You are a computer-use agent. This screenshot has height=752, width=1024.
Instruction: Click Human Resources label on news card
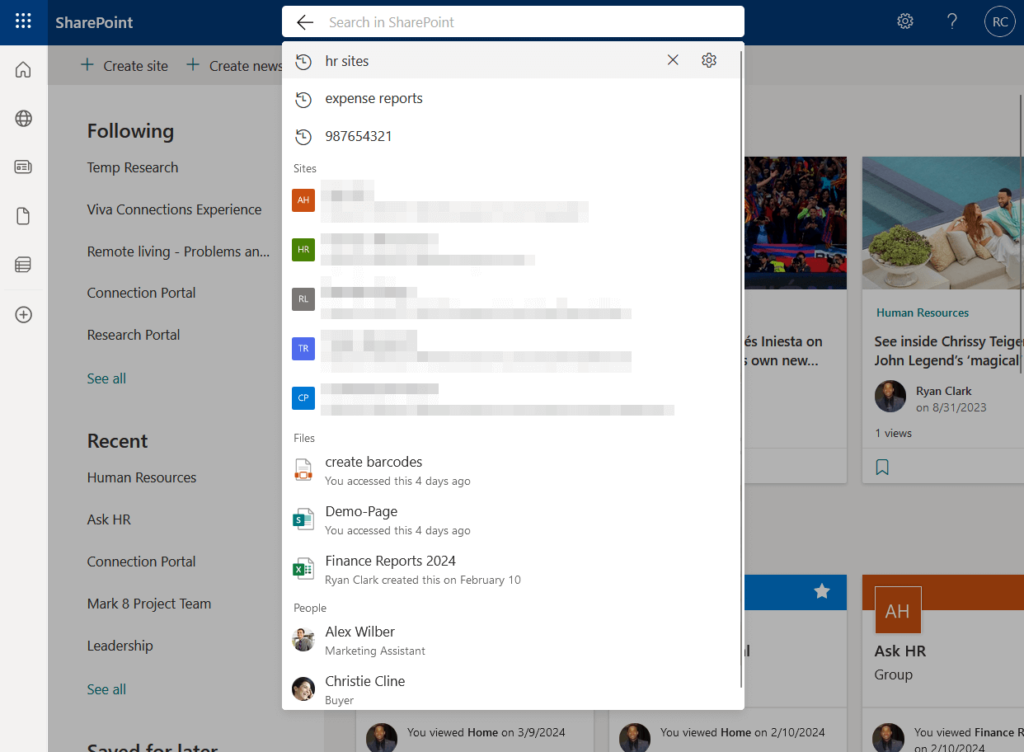(922, 313)
